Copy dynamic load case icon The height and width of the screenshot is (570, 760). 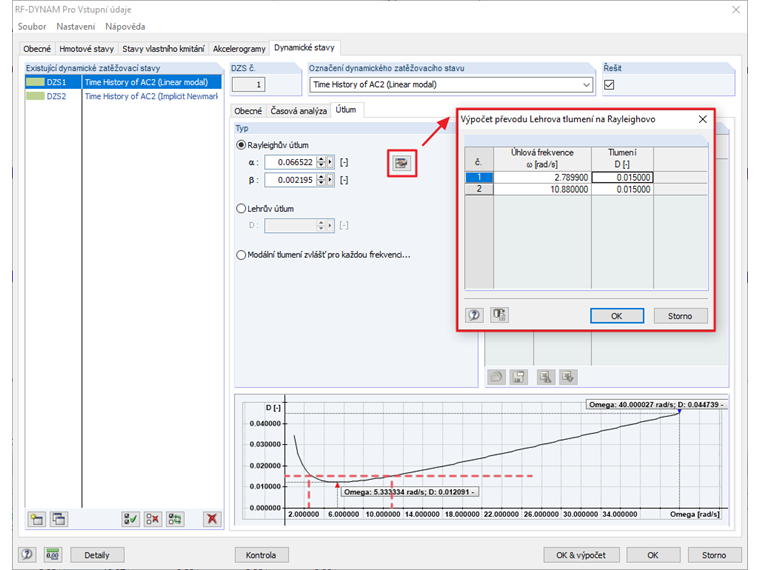59,519
